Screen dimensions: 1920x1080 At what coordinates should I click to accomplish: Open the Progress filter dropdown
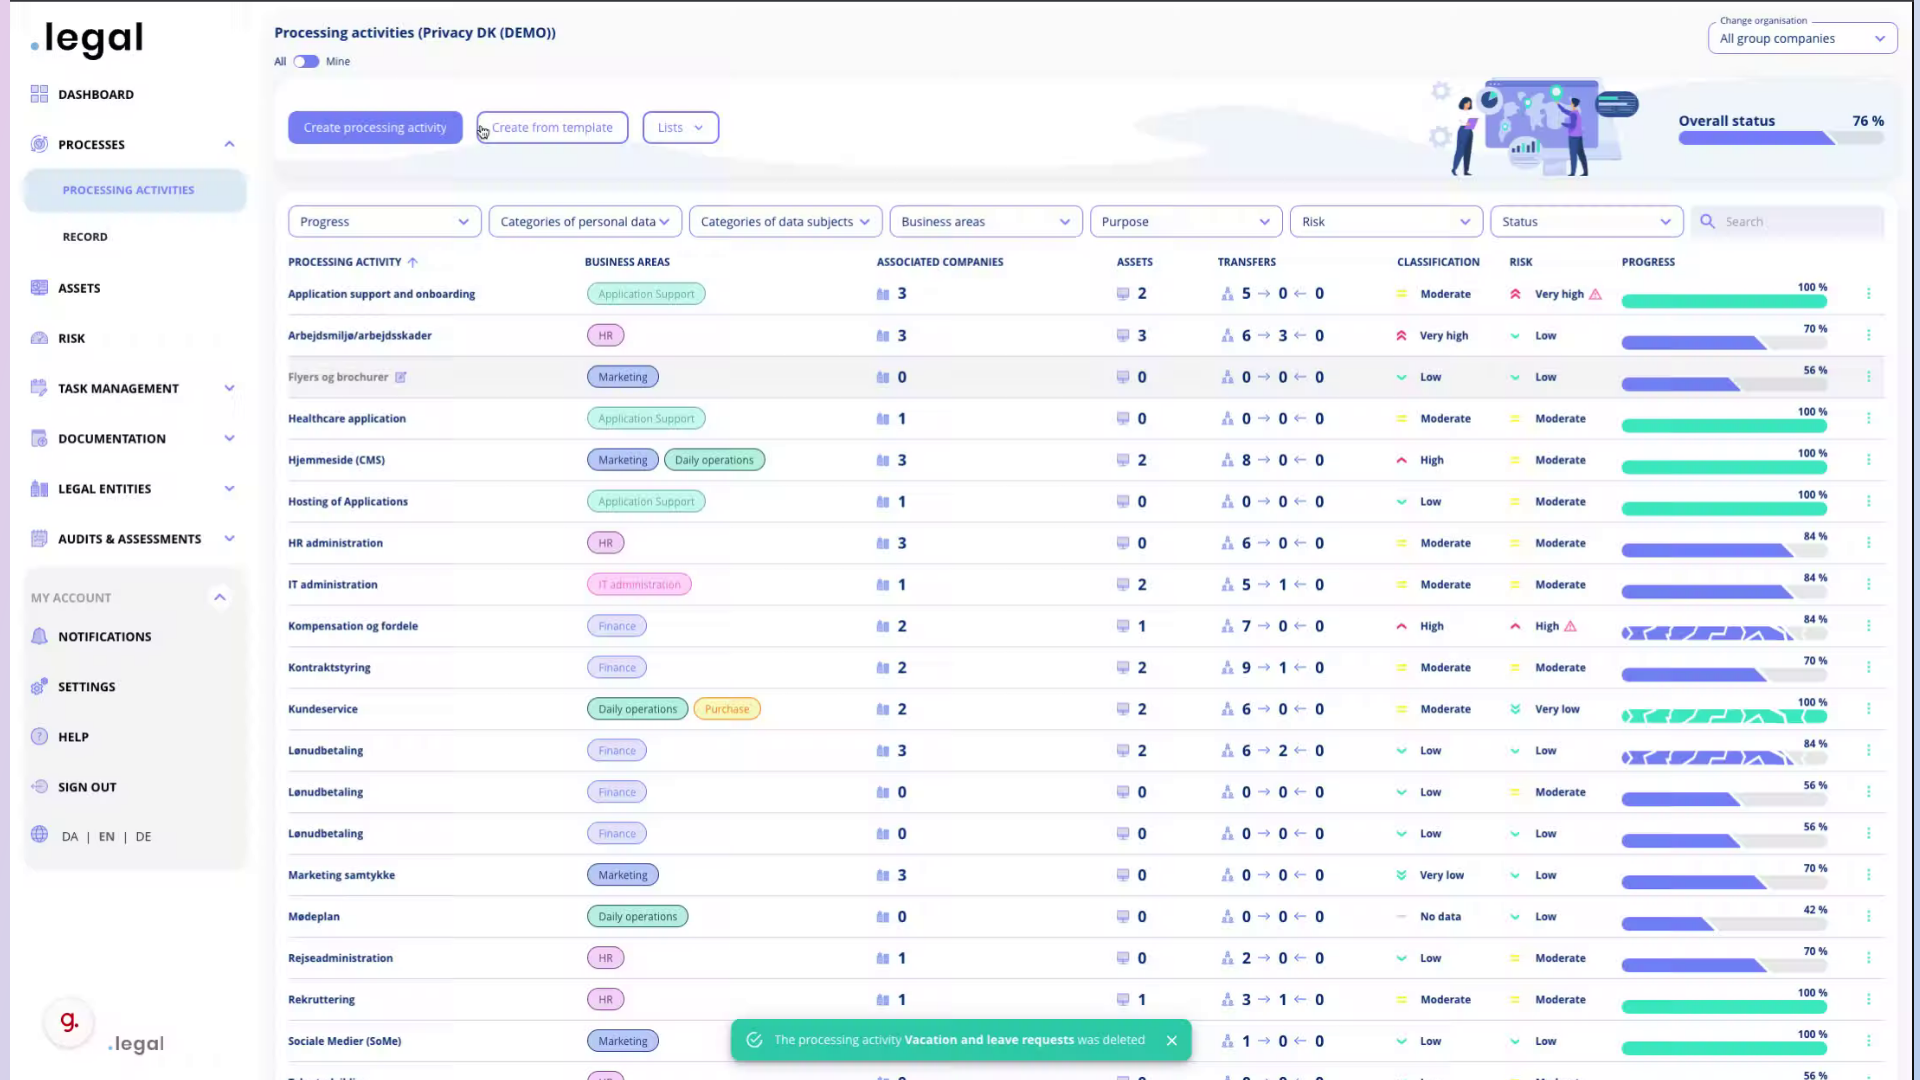(x=384, y=221)
